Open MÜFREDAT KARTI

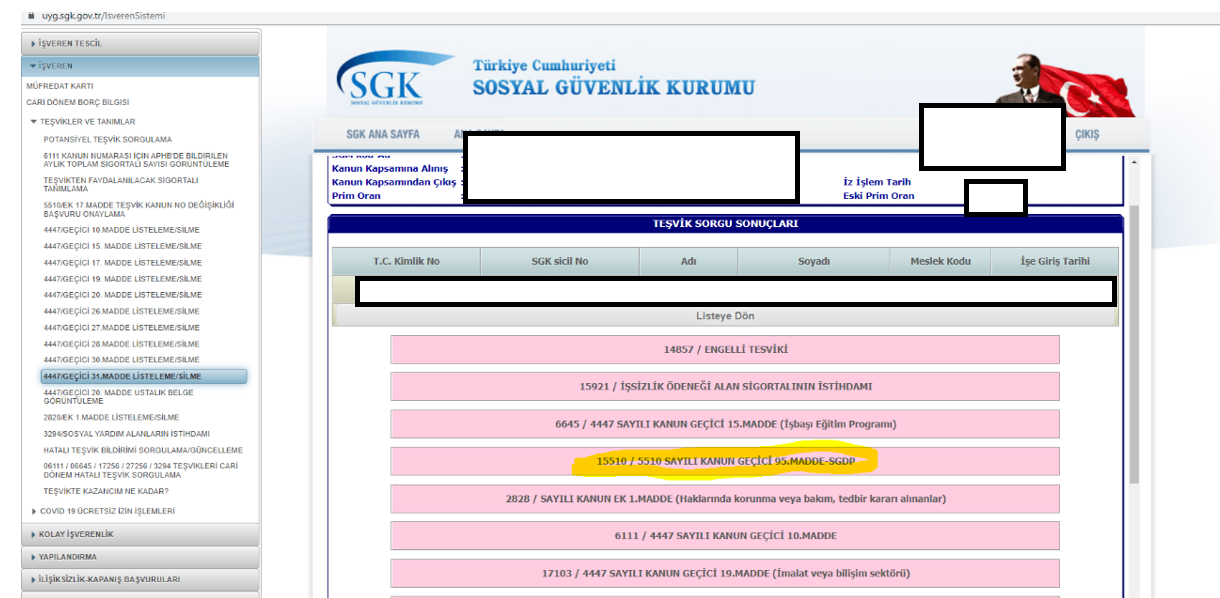point(60,86)
